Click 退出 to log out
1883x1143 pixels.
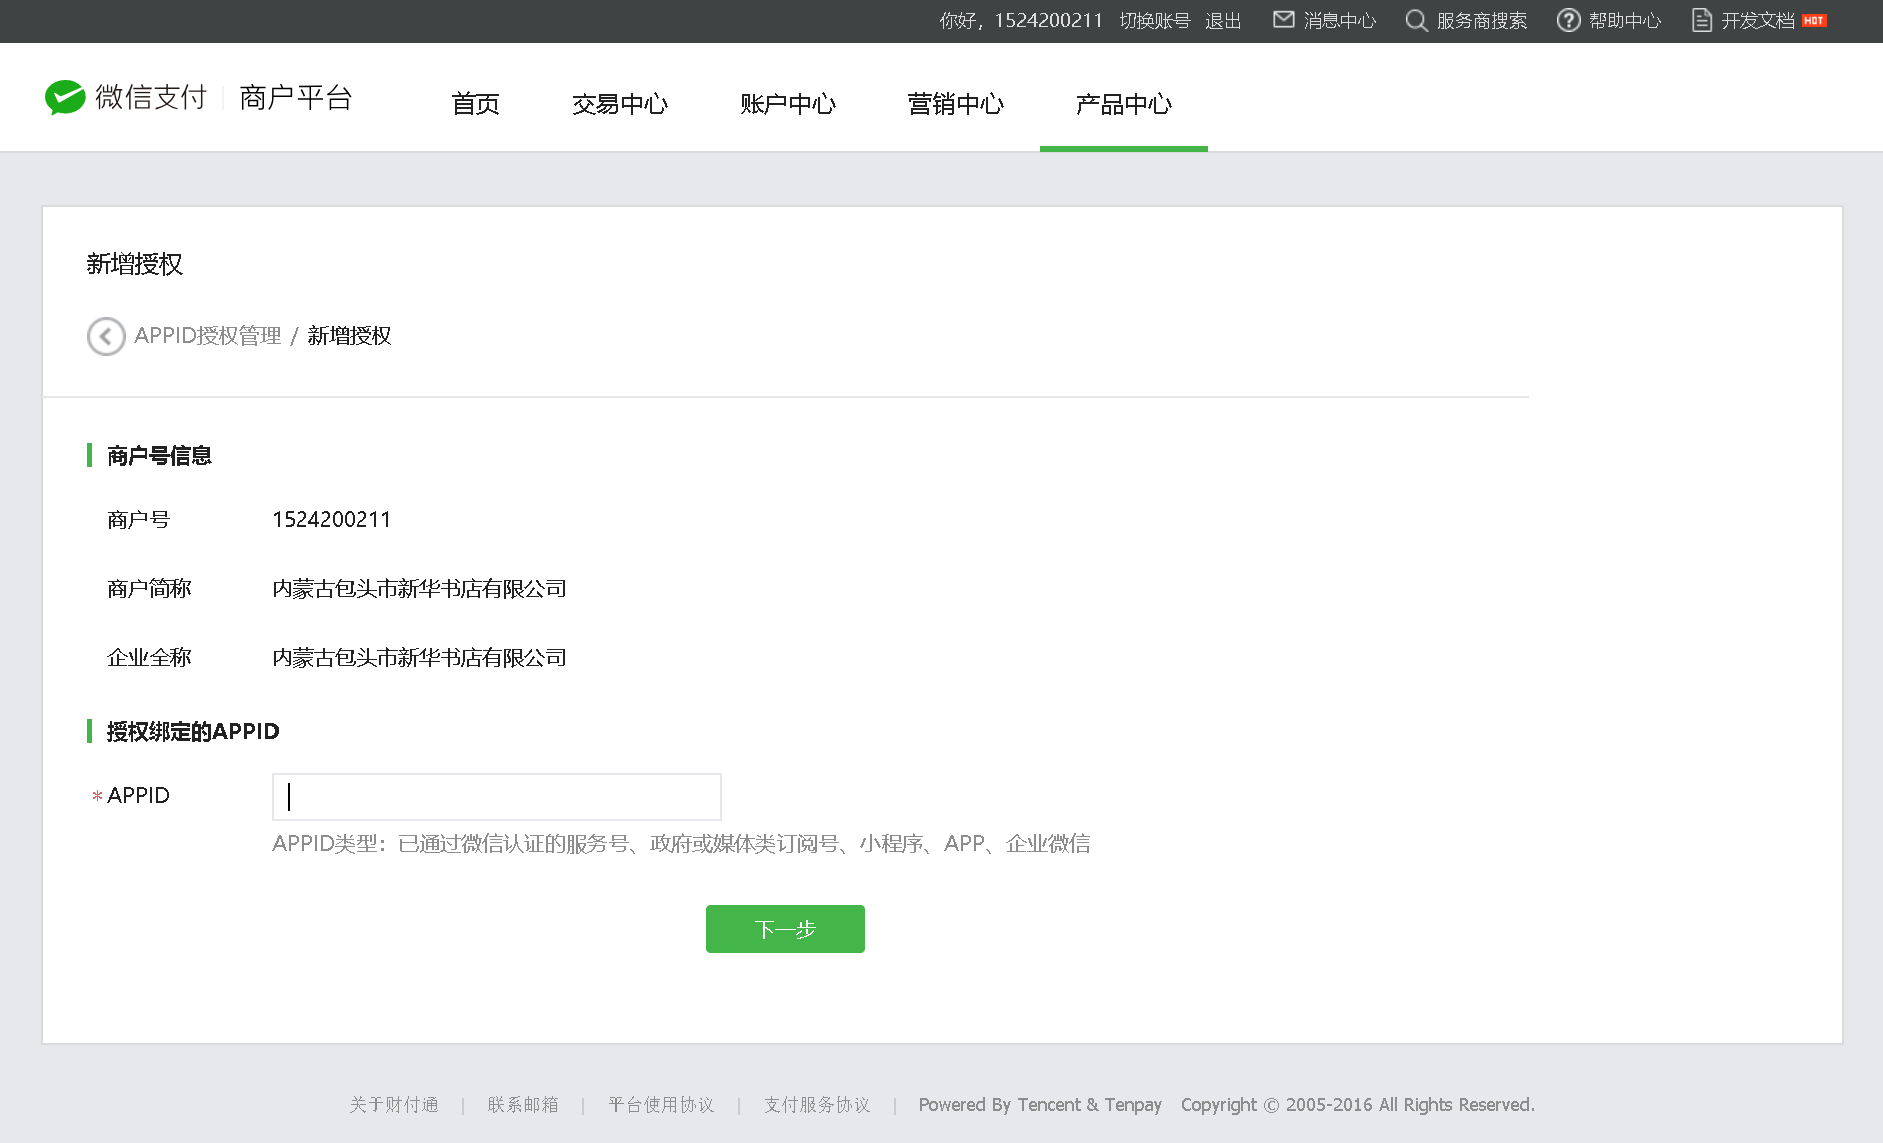tap(1222, 21)
